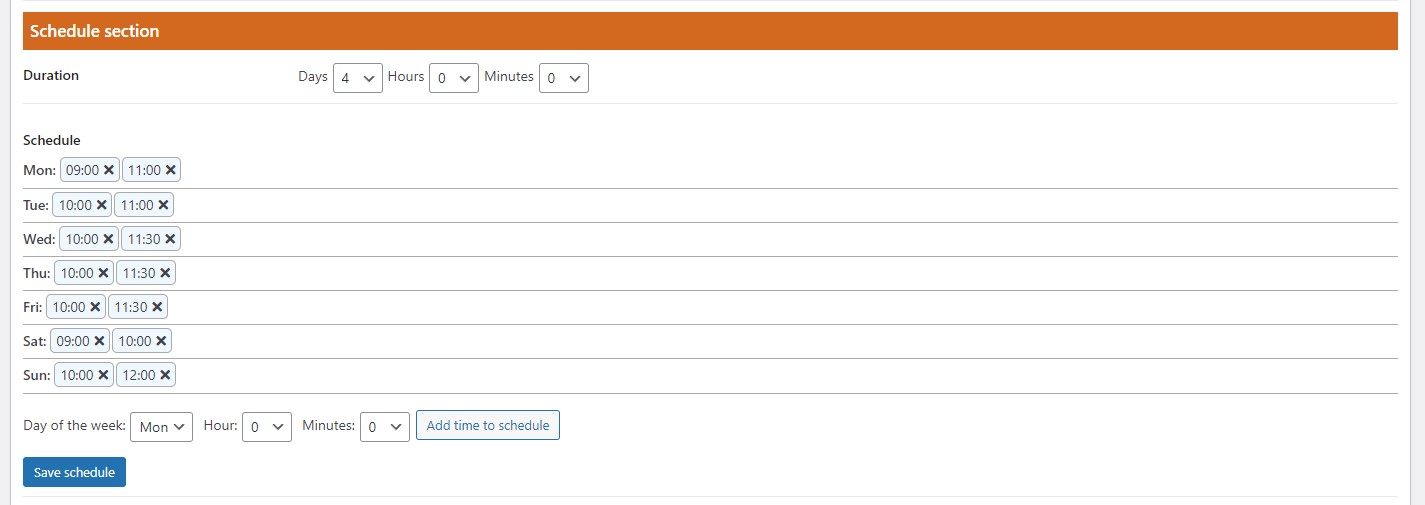Remove the Fri 10:00 time slot
This screenshot has width=1425, height=505.
tap(95, 307)
